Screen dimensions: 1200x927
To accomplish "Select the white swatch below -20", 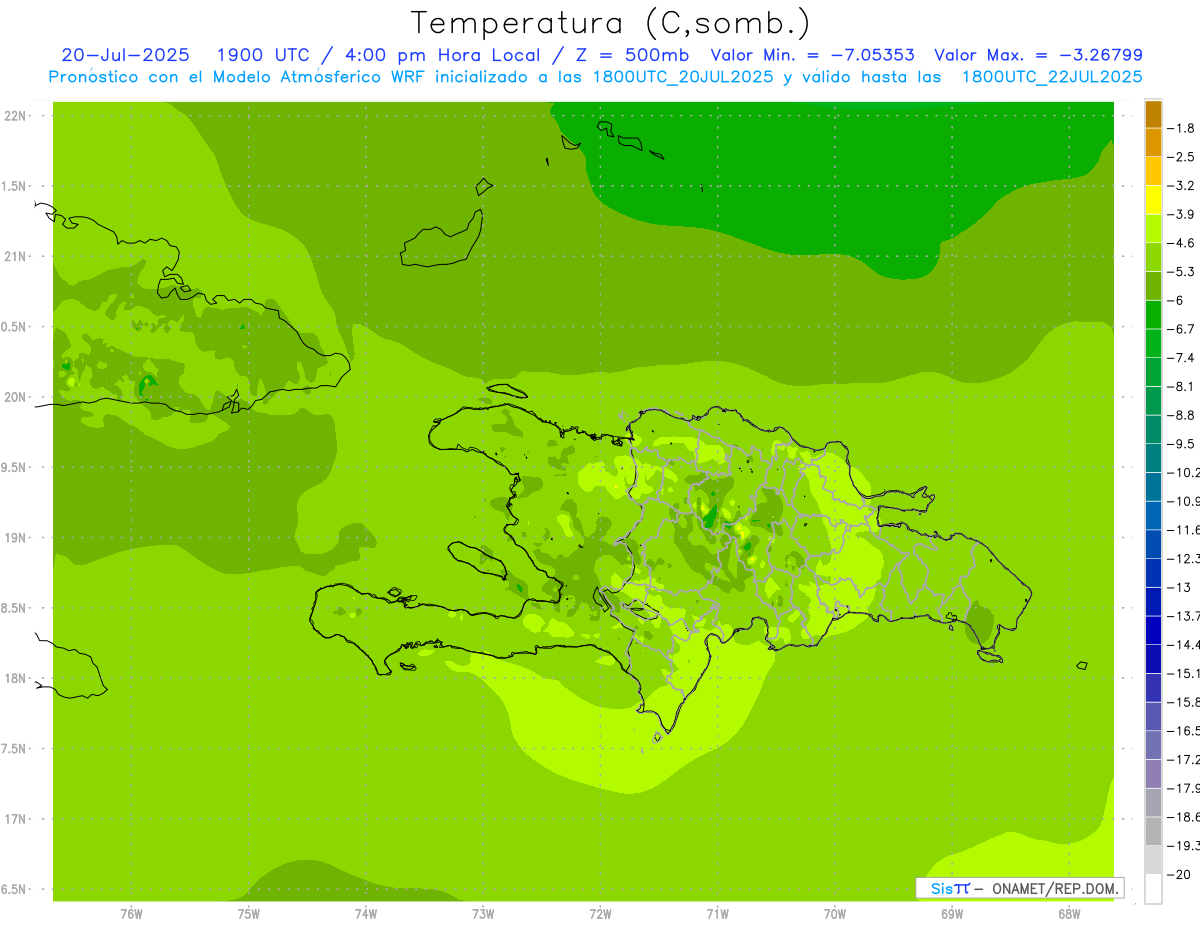I will (1153, 889).
